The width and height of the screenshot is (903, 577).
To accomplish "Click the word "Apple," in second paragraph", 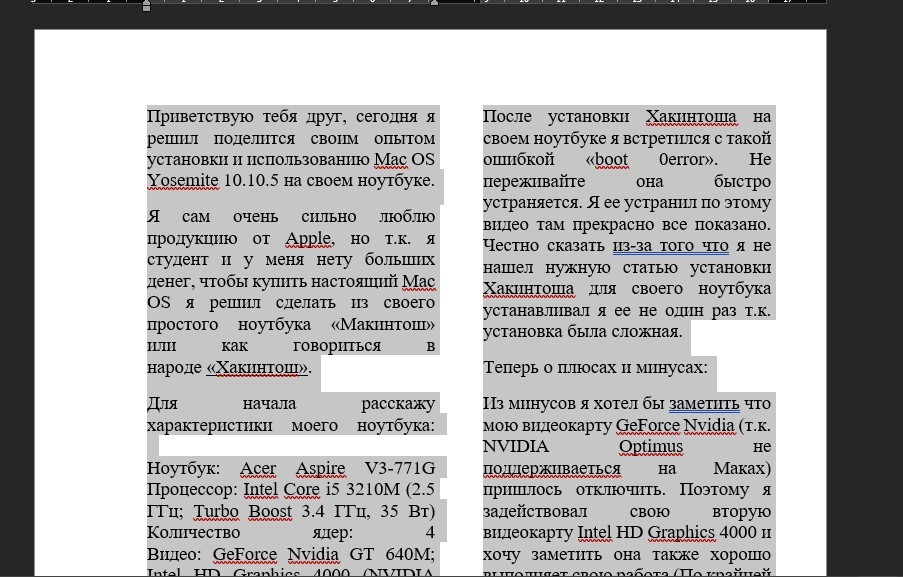I will pos(310,238).
